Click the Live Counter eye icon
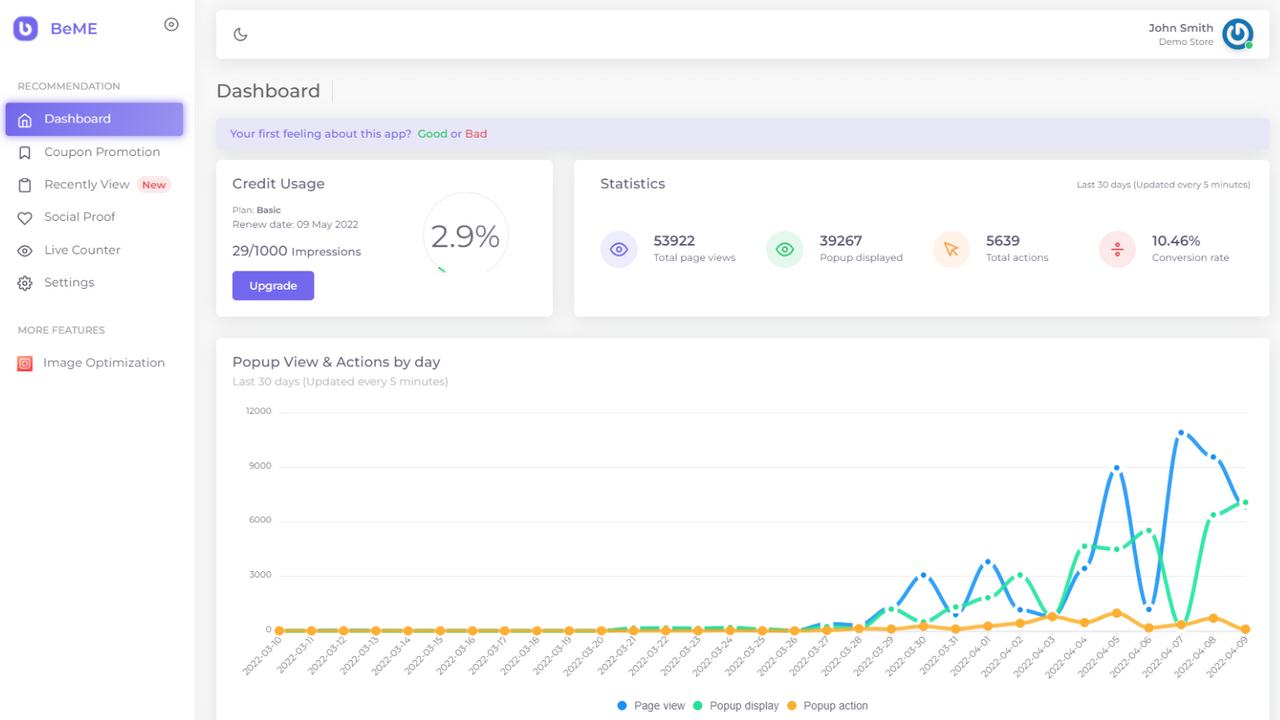The width and height of the screenshot is (1280, 720). pyautogui.click(x=25, y=251)
